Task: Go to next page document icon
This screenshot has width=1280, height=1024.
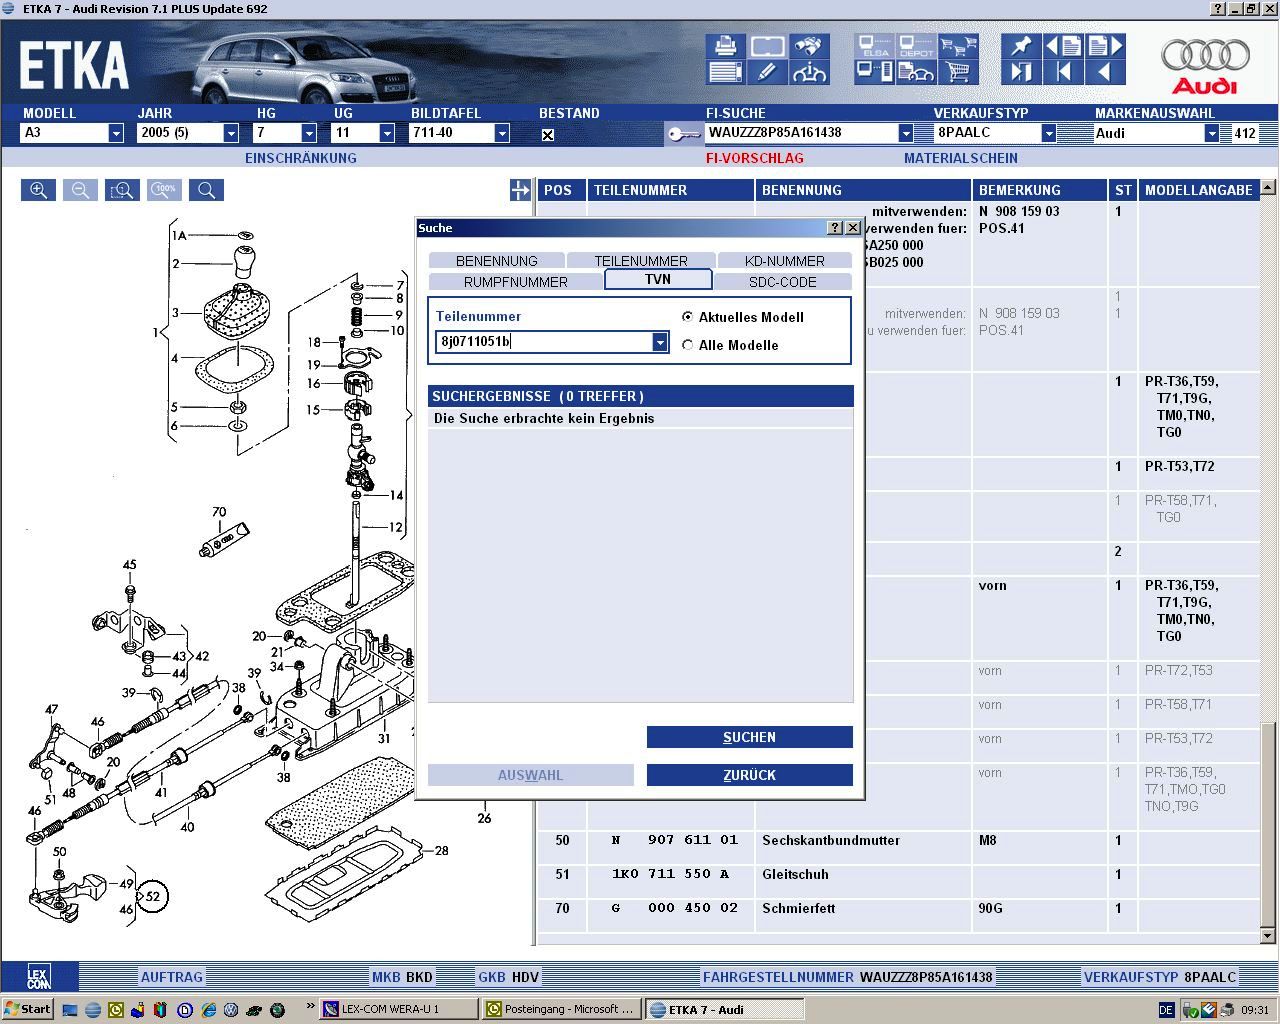Action: pos(1105,47)
